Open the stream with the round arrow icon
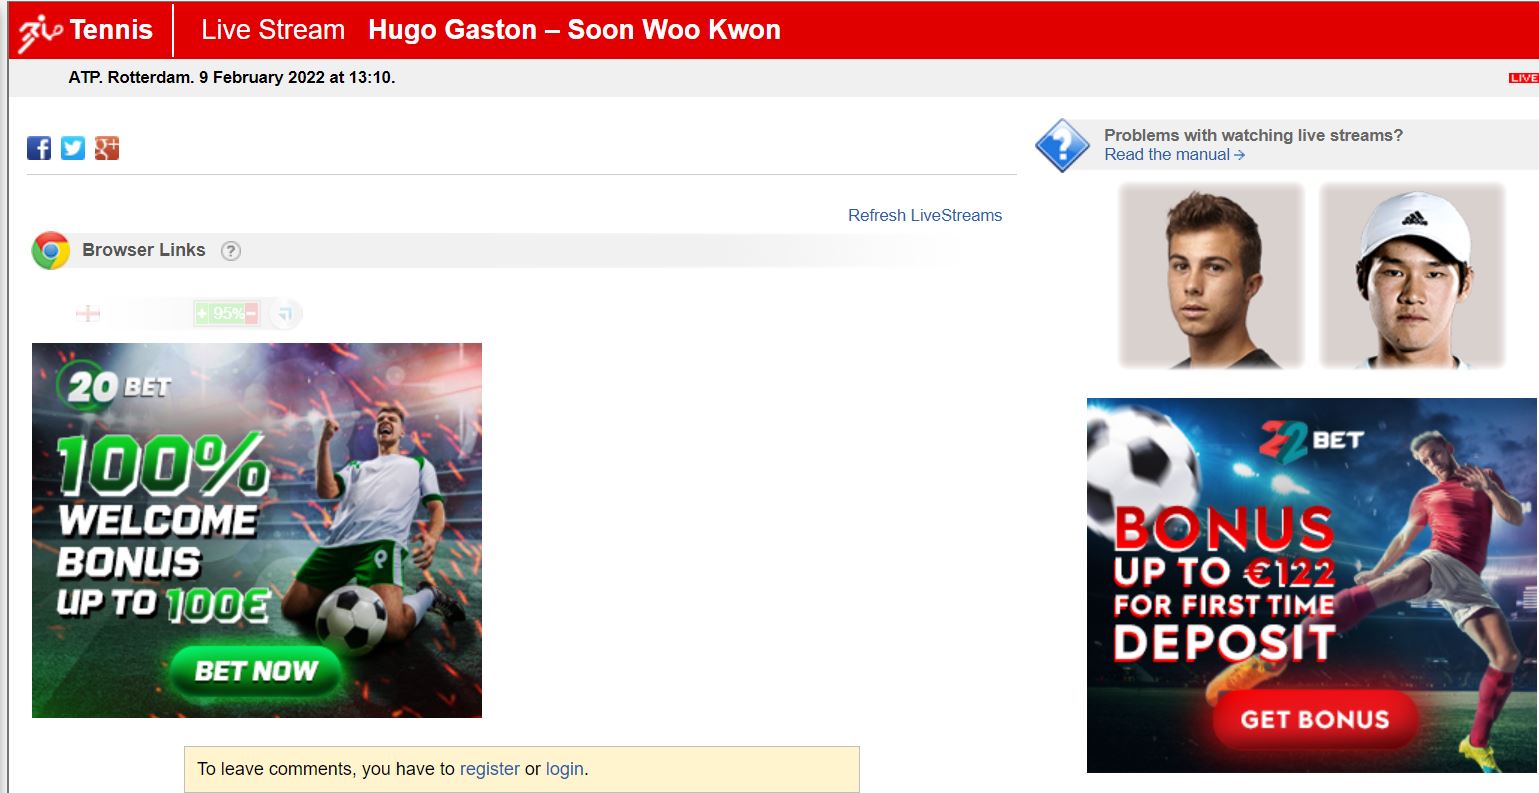 pyautogui.click(x=285, y=314)
